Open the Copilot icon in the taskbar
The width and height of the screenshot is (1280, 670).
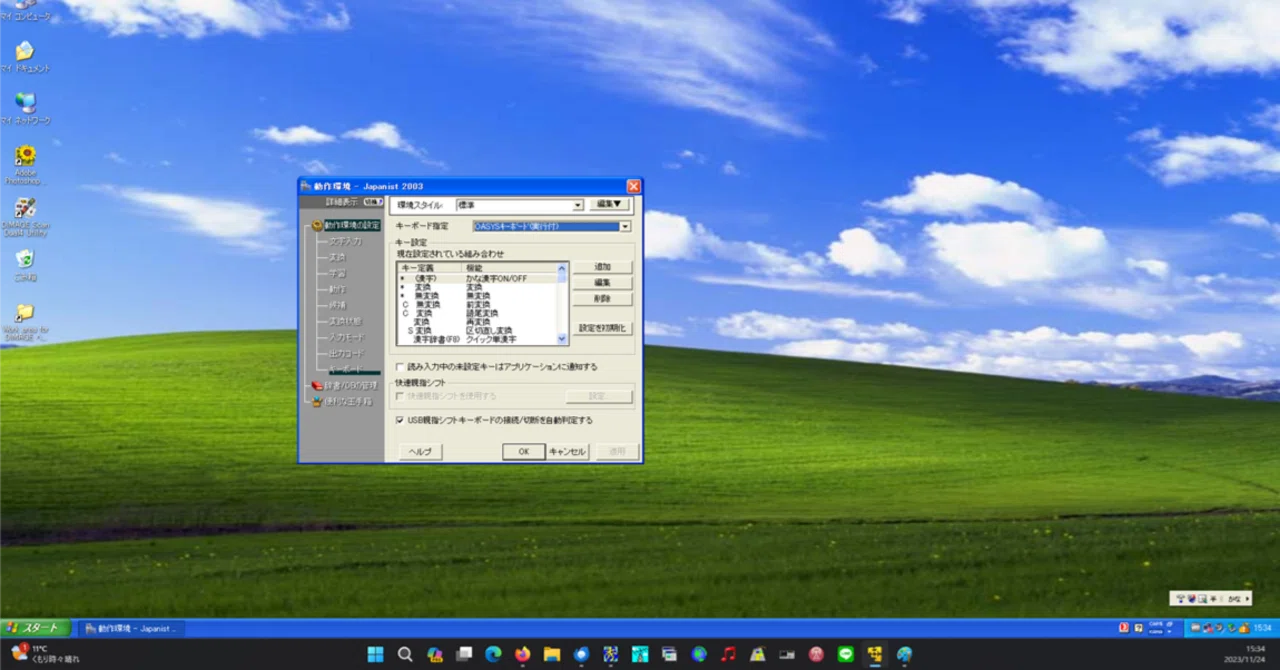434,654
